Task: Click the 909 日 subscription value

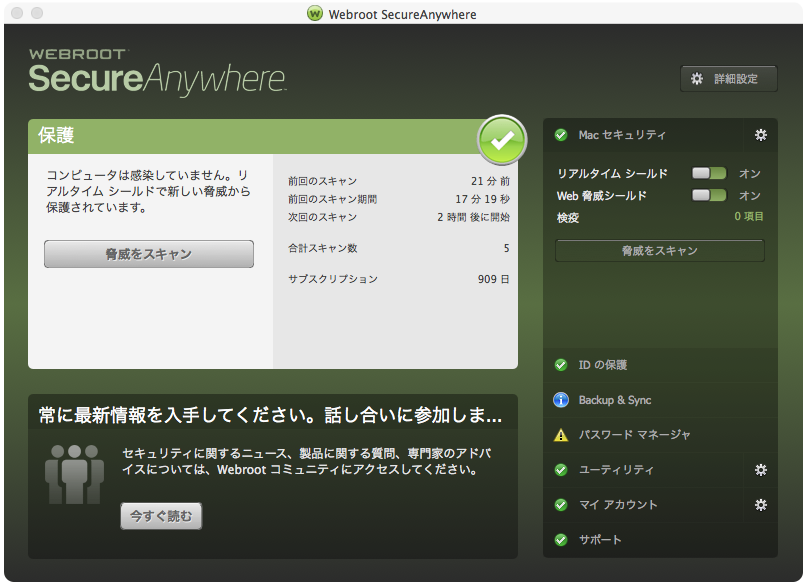Action: pos(493,279)
